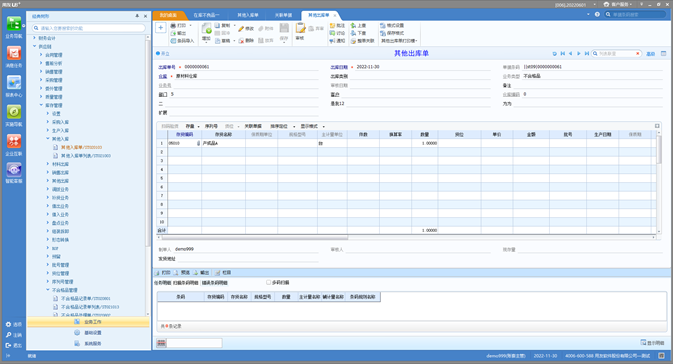673x364 pixels.
Task: Select the 系统服务 panel tab
Action: (x=88, y=343)
